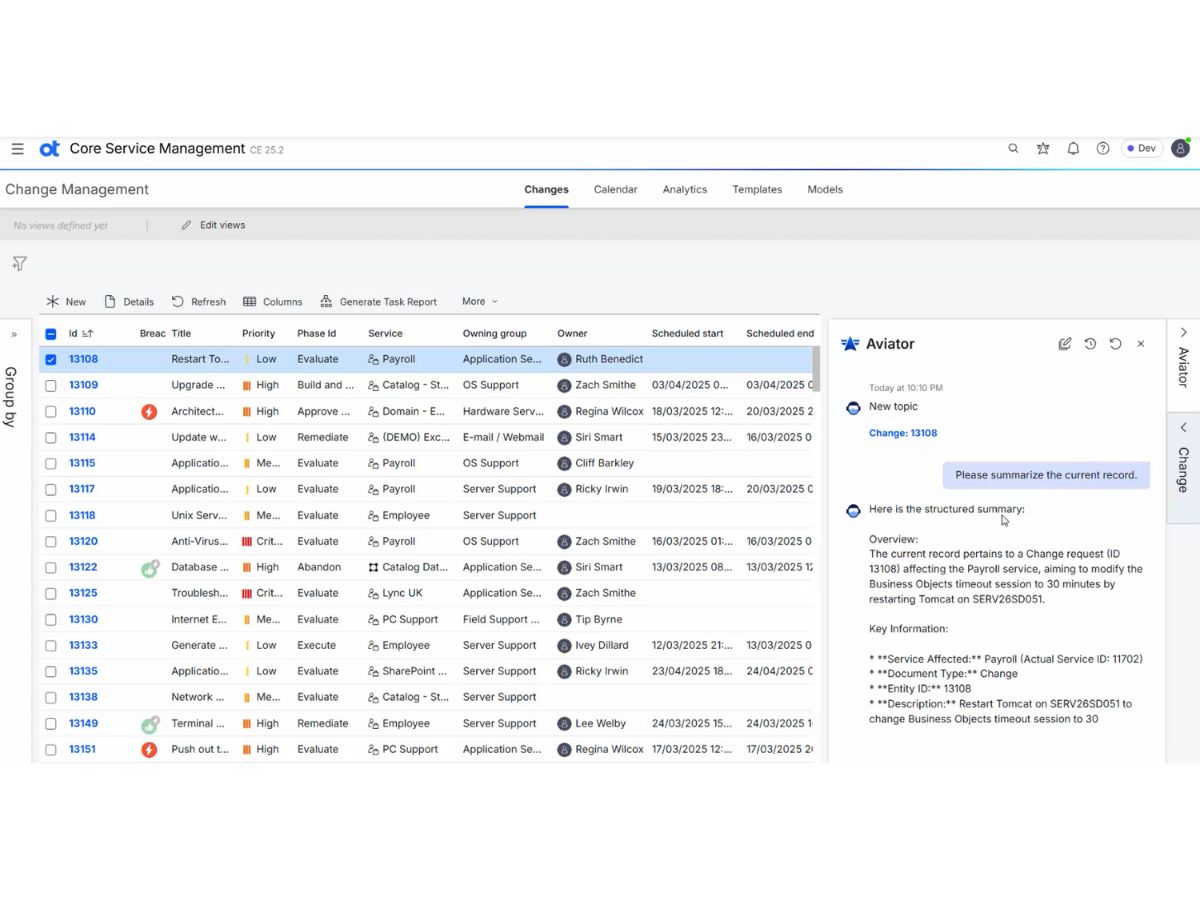Uncheck the row 13108 checkbox
Viewport: 1200px width, 900px height.
click(51, 360)
